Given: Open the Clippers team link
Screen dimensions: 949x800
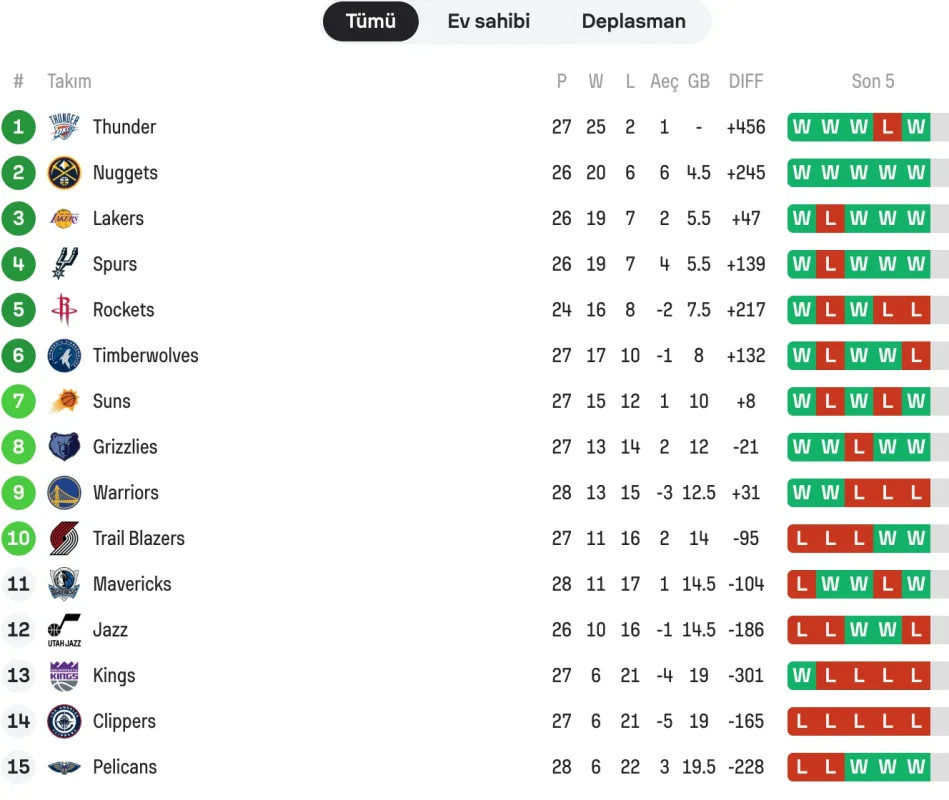Looking at the screenshot, I should click(124, 721).
